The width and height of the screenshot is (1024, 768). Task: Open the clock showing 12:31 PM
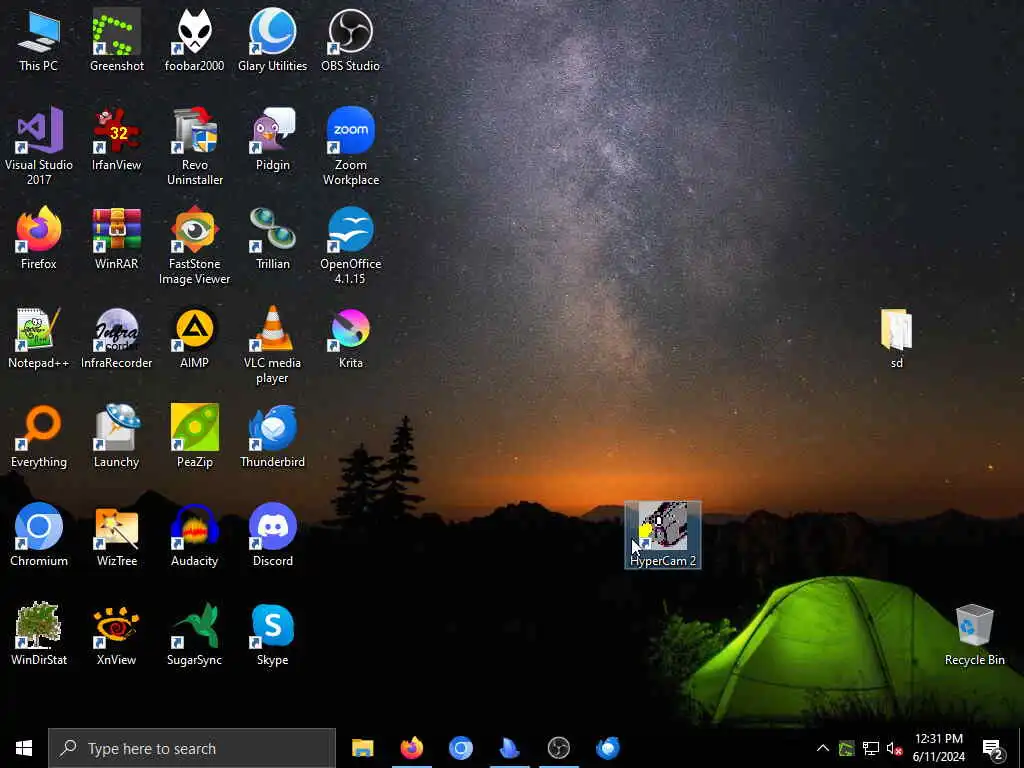938,748
